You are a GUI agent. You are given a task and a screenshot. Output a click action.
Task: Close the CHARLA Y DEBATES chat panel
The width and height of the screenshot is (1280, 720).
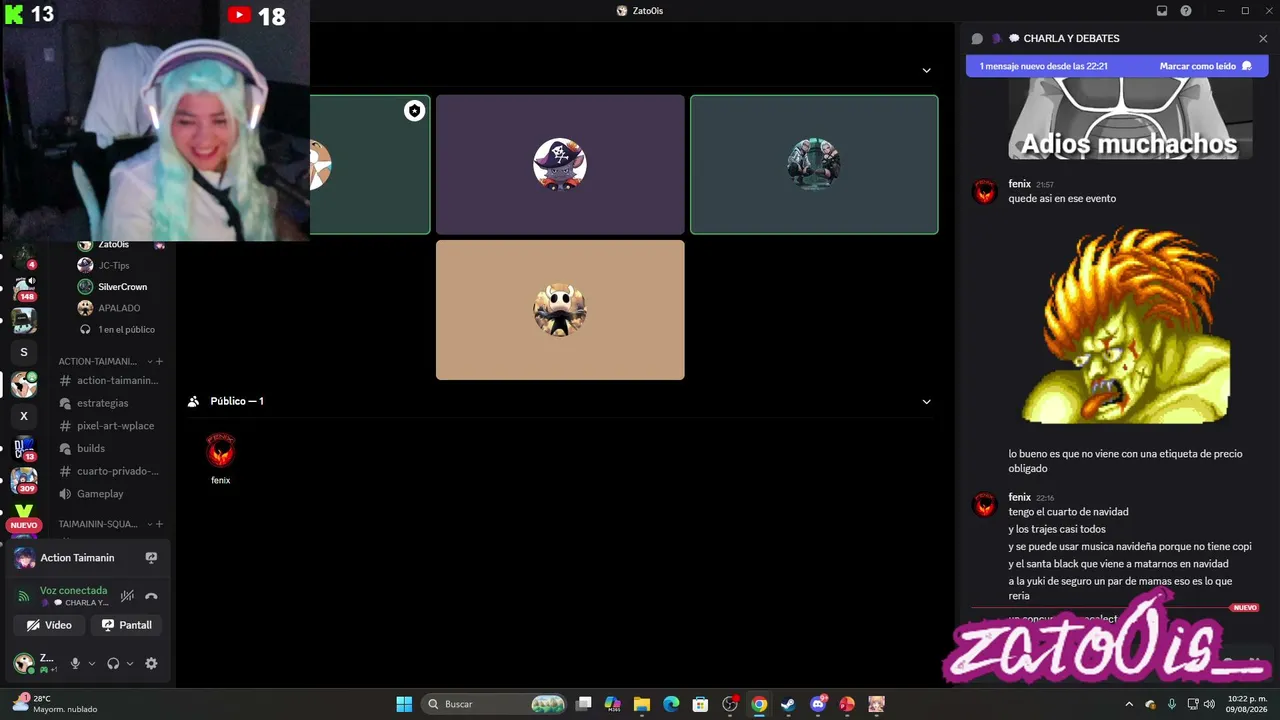pyautogui.click(x=1263, y=39)
